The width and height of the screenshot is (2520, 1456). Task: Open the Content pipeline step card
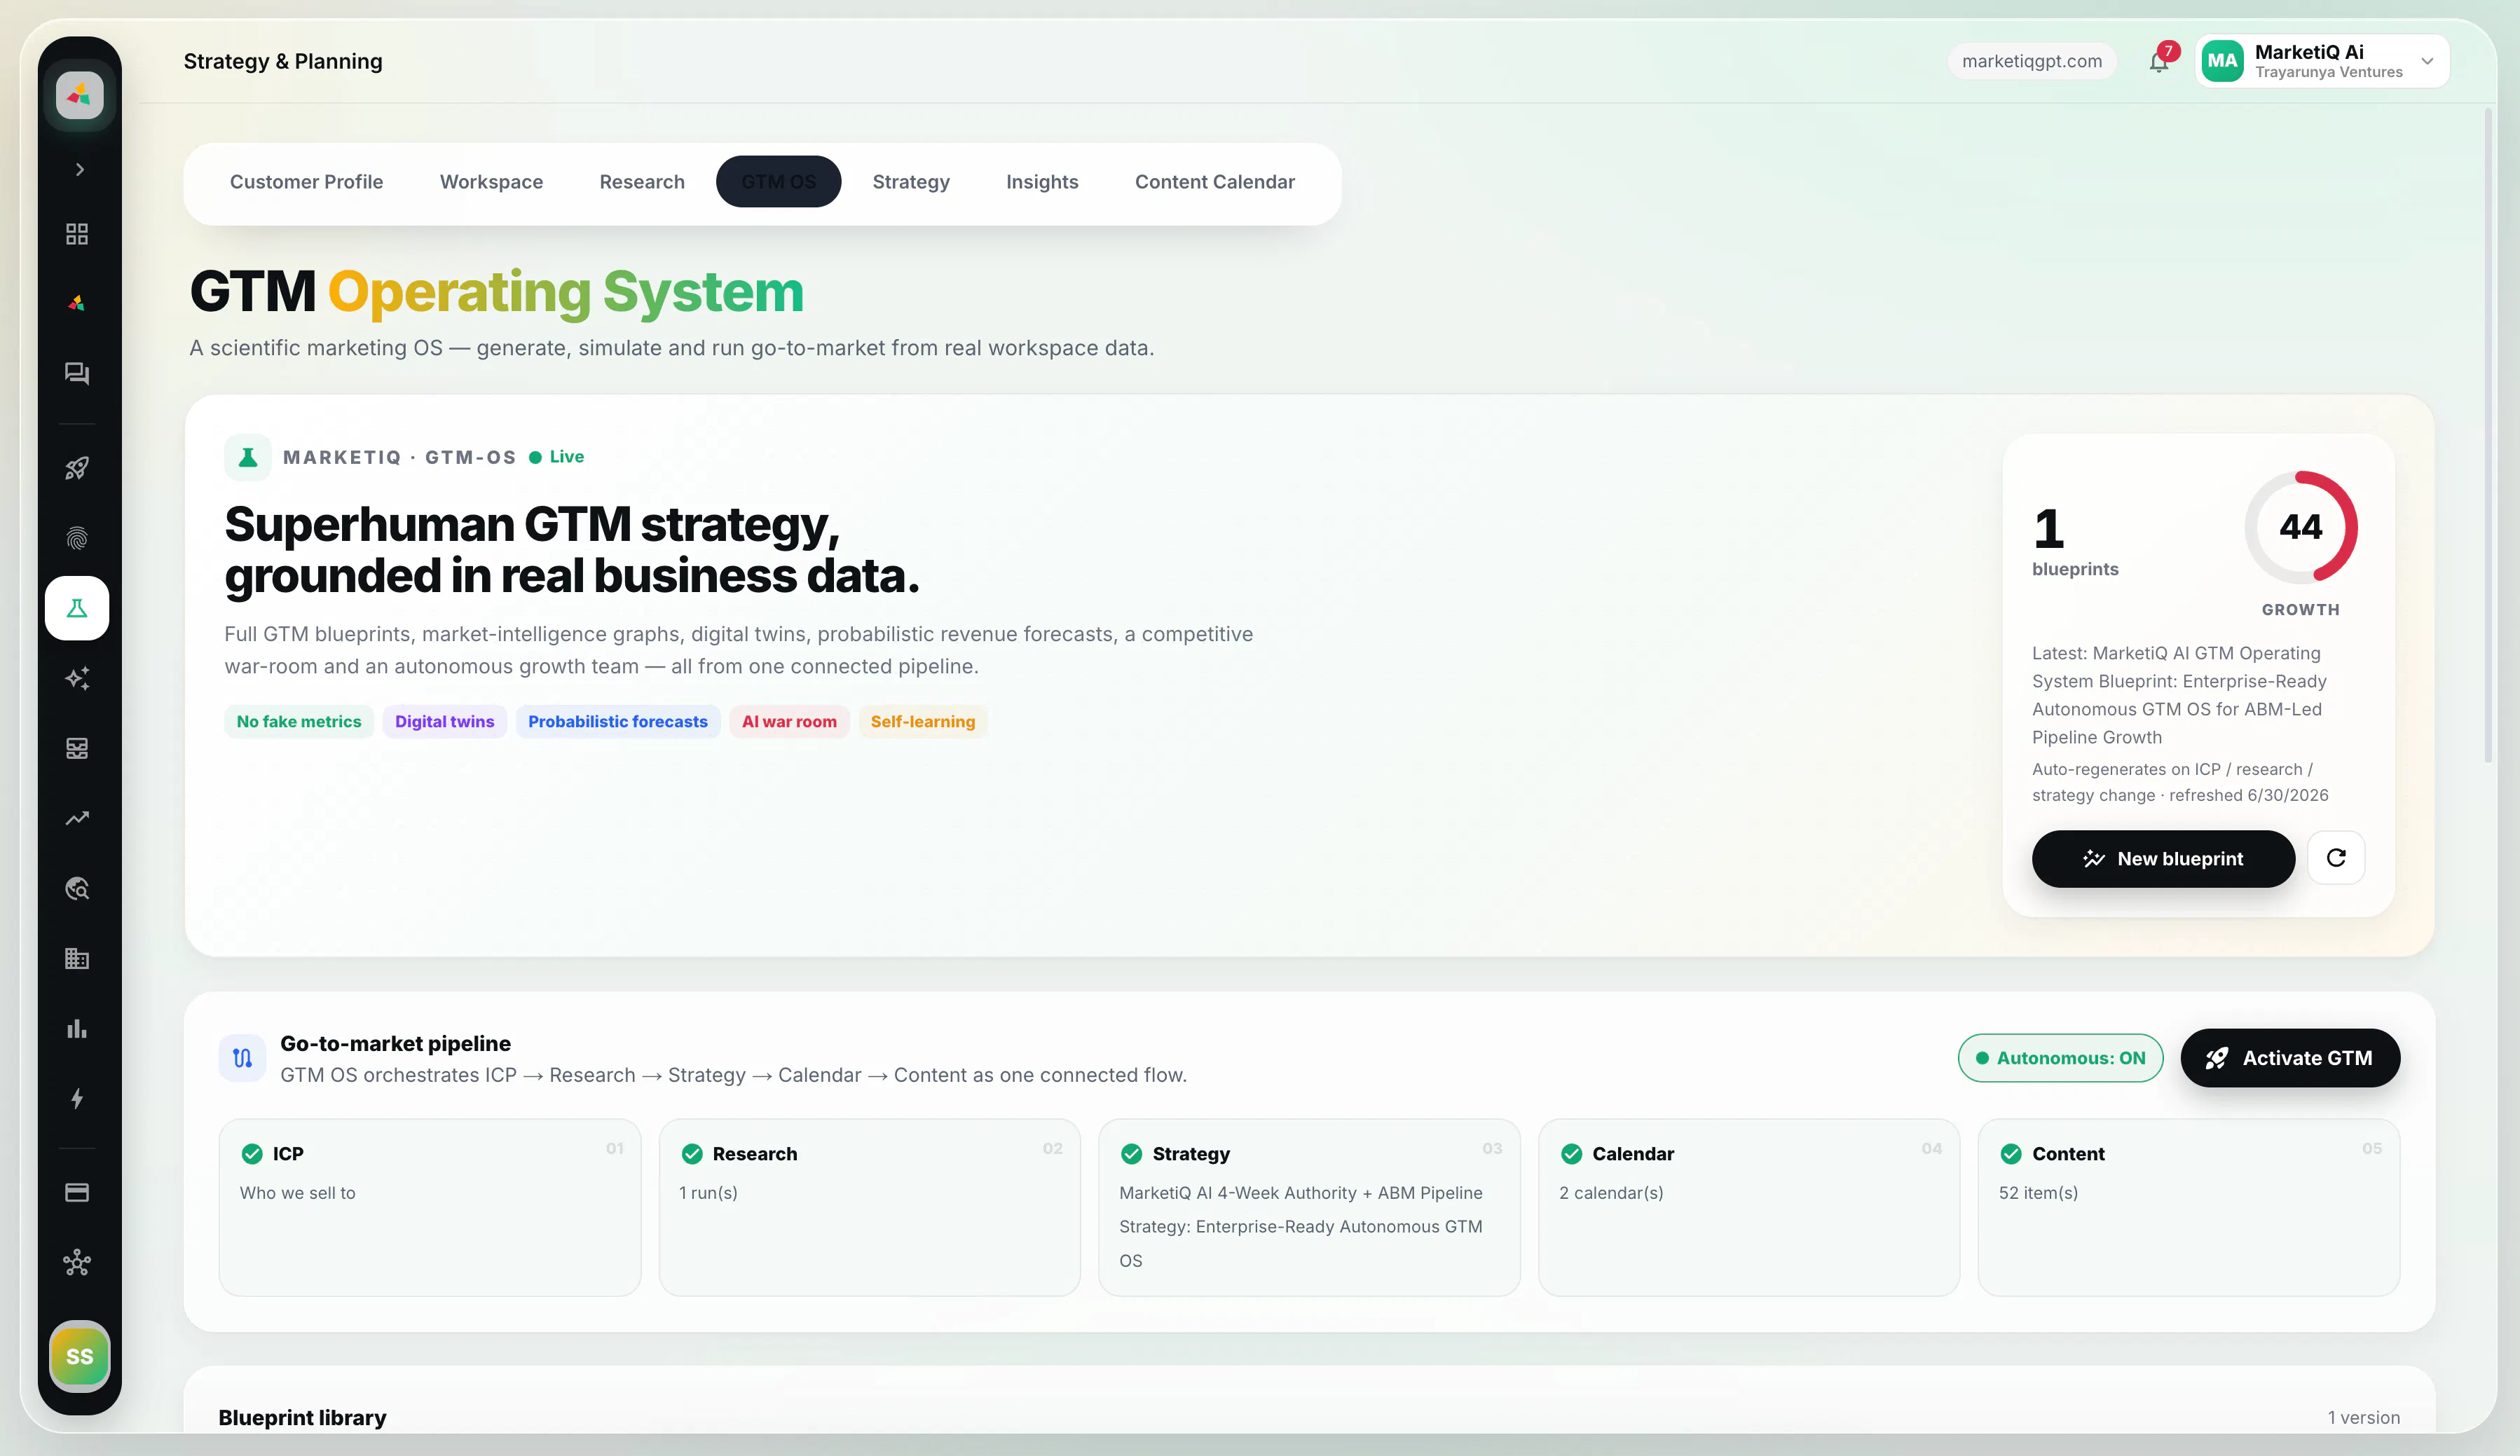click(x=2189, y=1207)
